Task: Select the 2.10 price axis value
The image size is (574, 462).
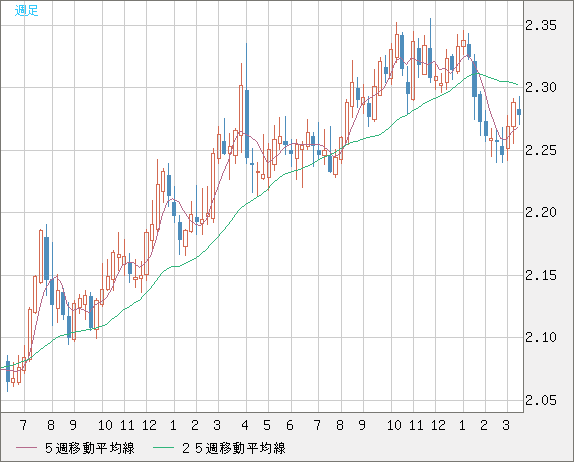Action: click(541, 337)
